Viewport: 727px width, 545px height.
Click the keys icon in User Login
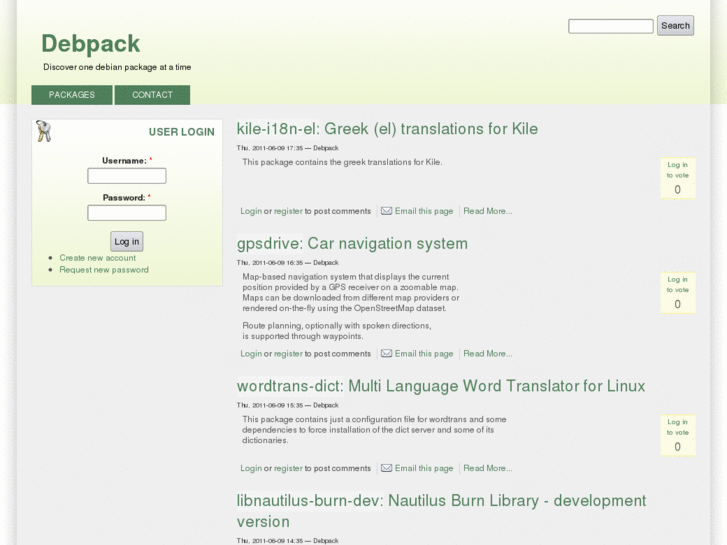point(44,131)
